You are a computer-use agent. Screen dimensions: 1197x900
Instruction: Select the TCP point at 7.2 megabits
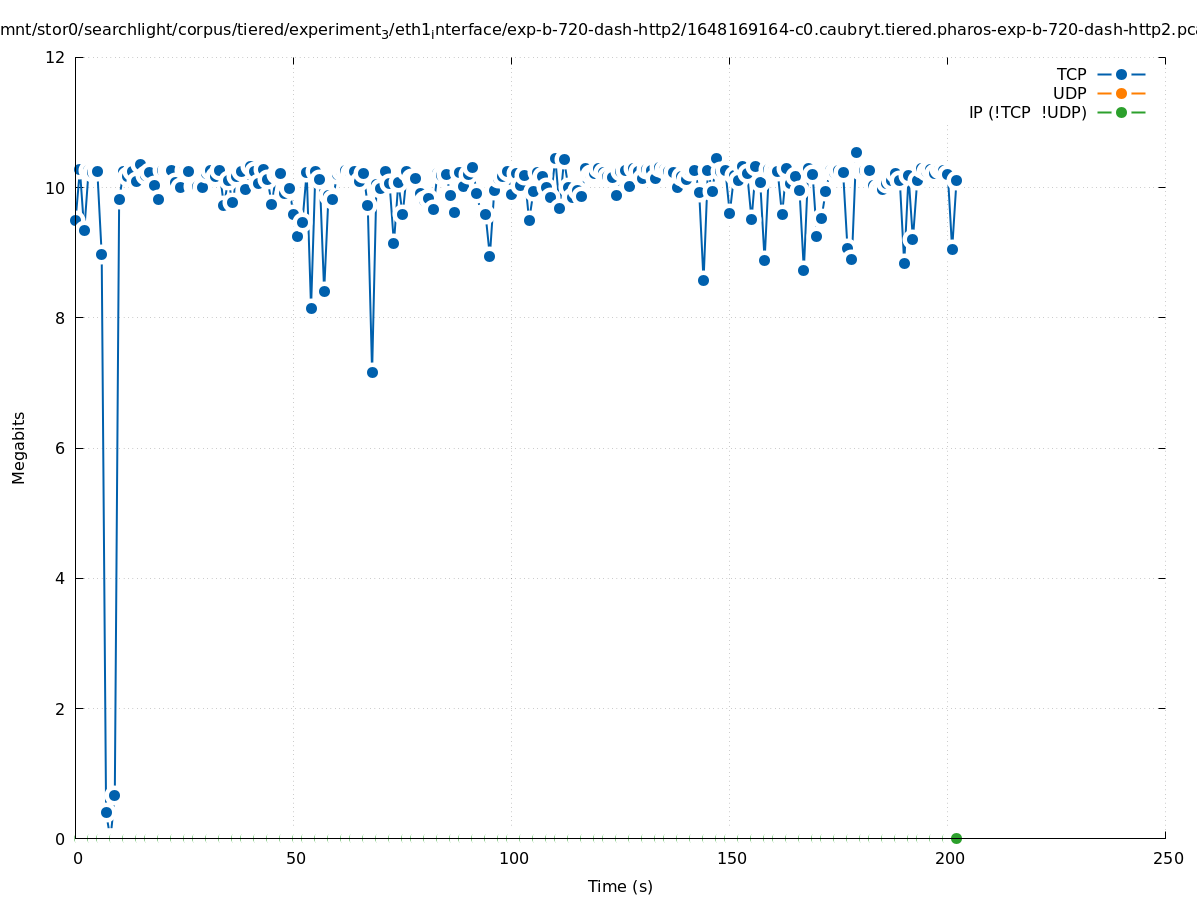click(x=372, y=372)
